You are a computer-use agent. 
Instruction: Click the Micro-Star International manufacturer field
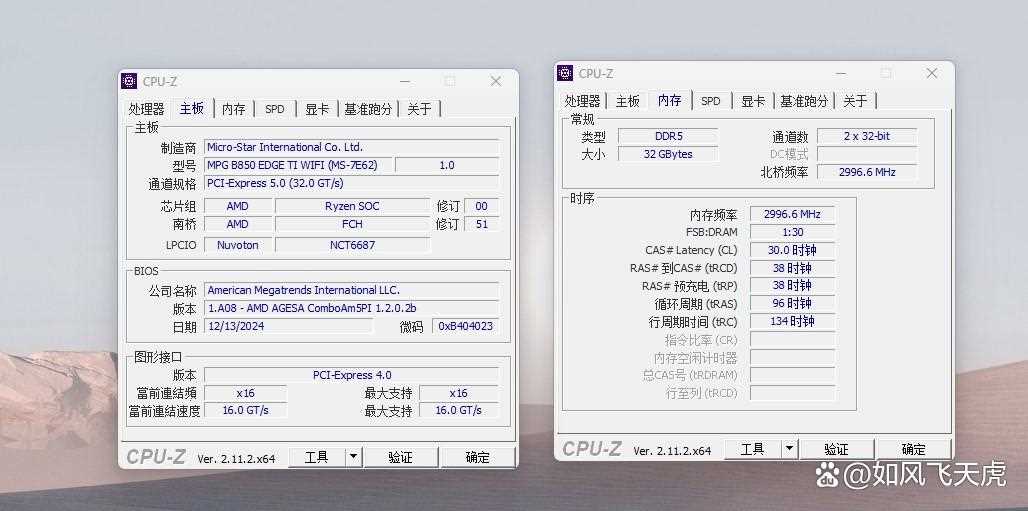(x=351, y=147)
